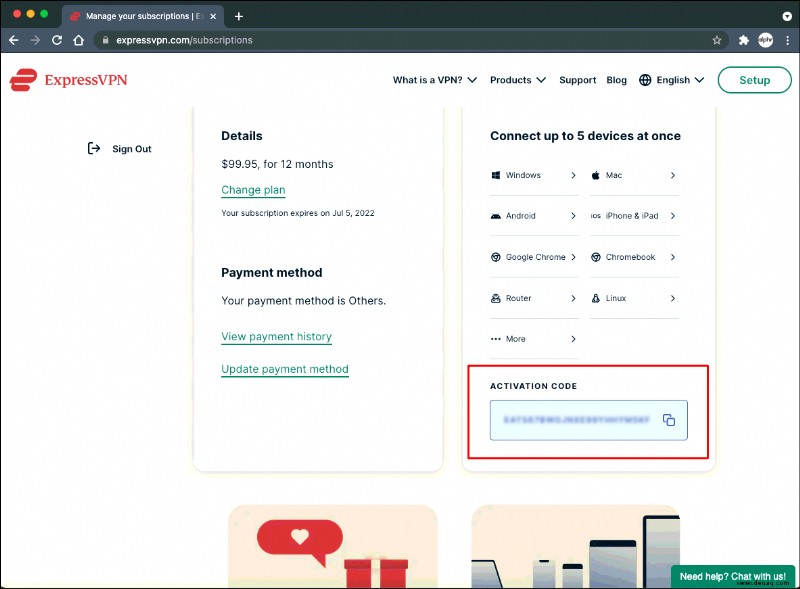Go to the browser home icon
800x589 pixels.
click(79, 40)
